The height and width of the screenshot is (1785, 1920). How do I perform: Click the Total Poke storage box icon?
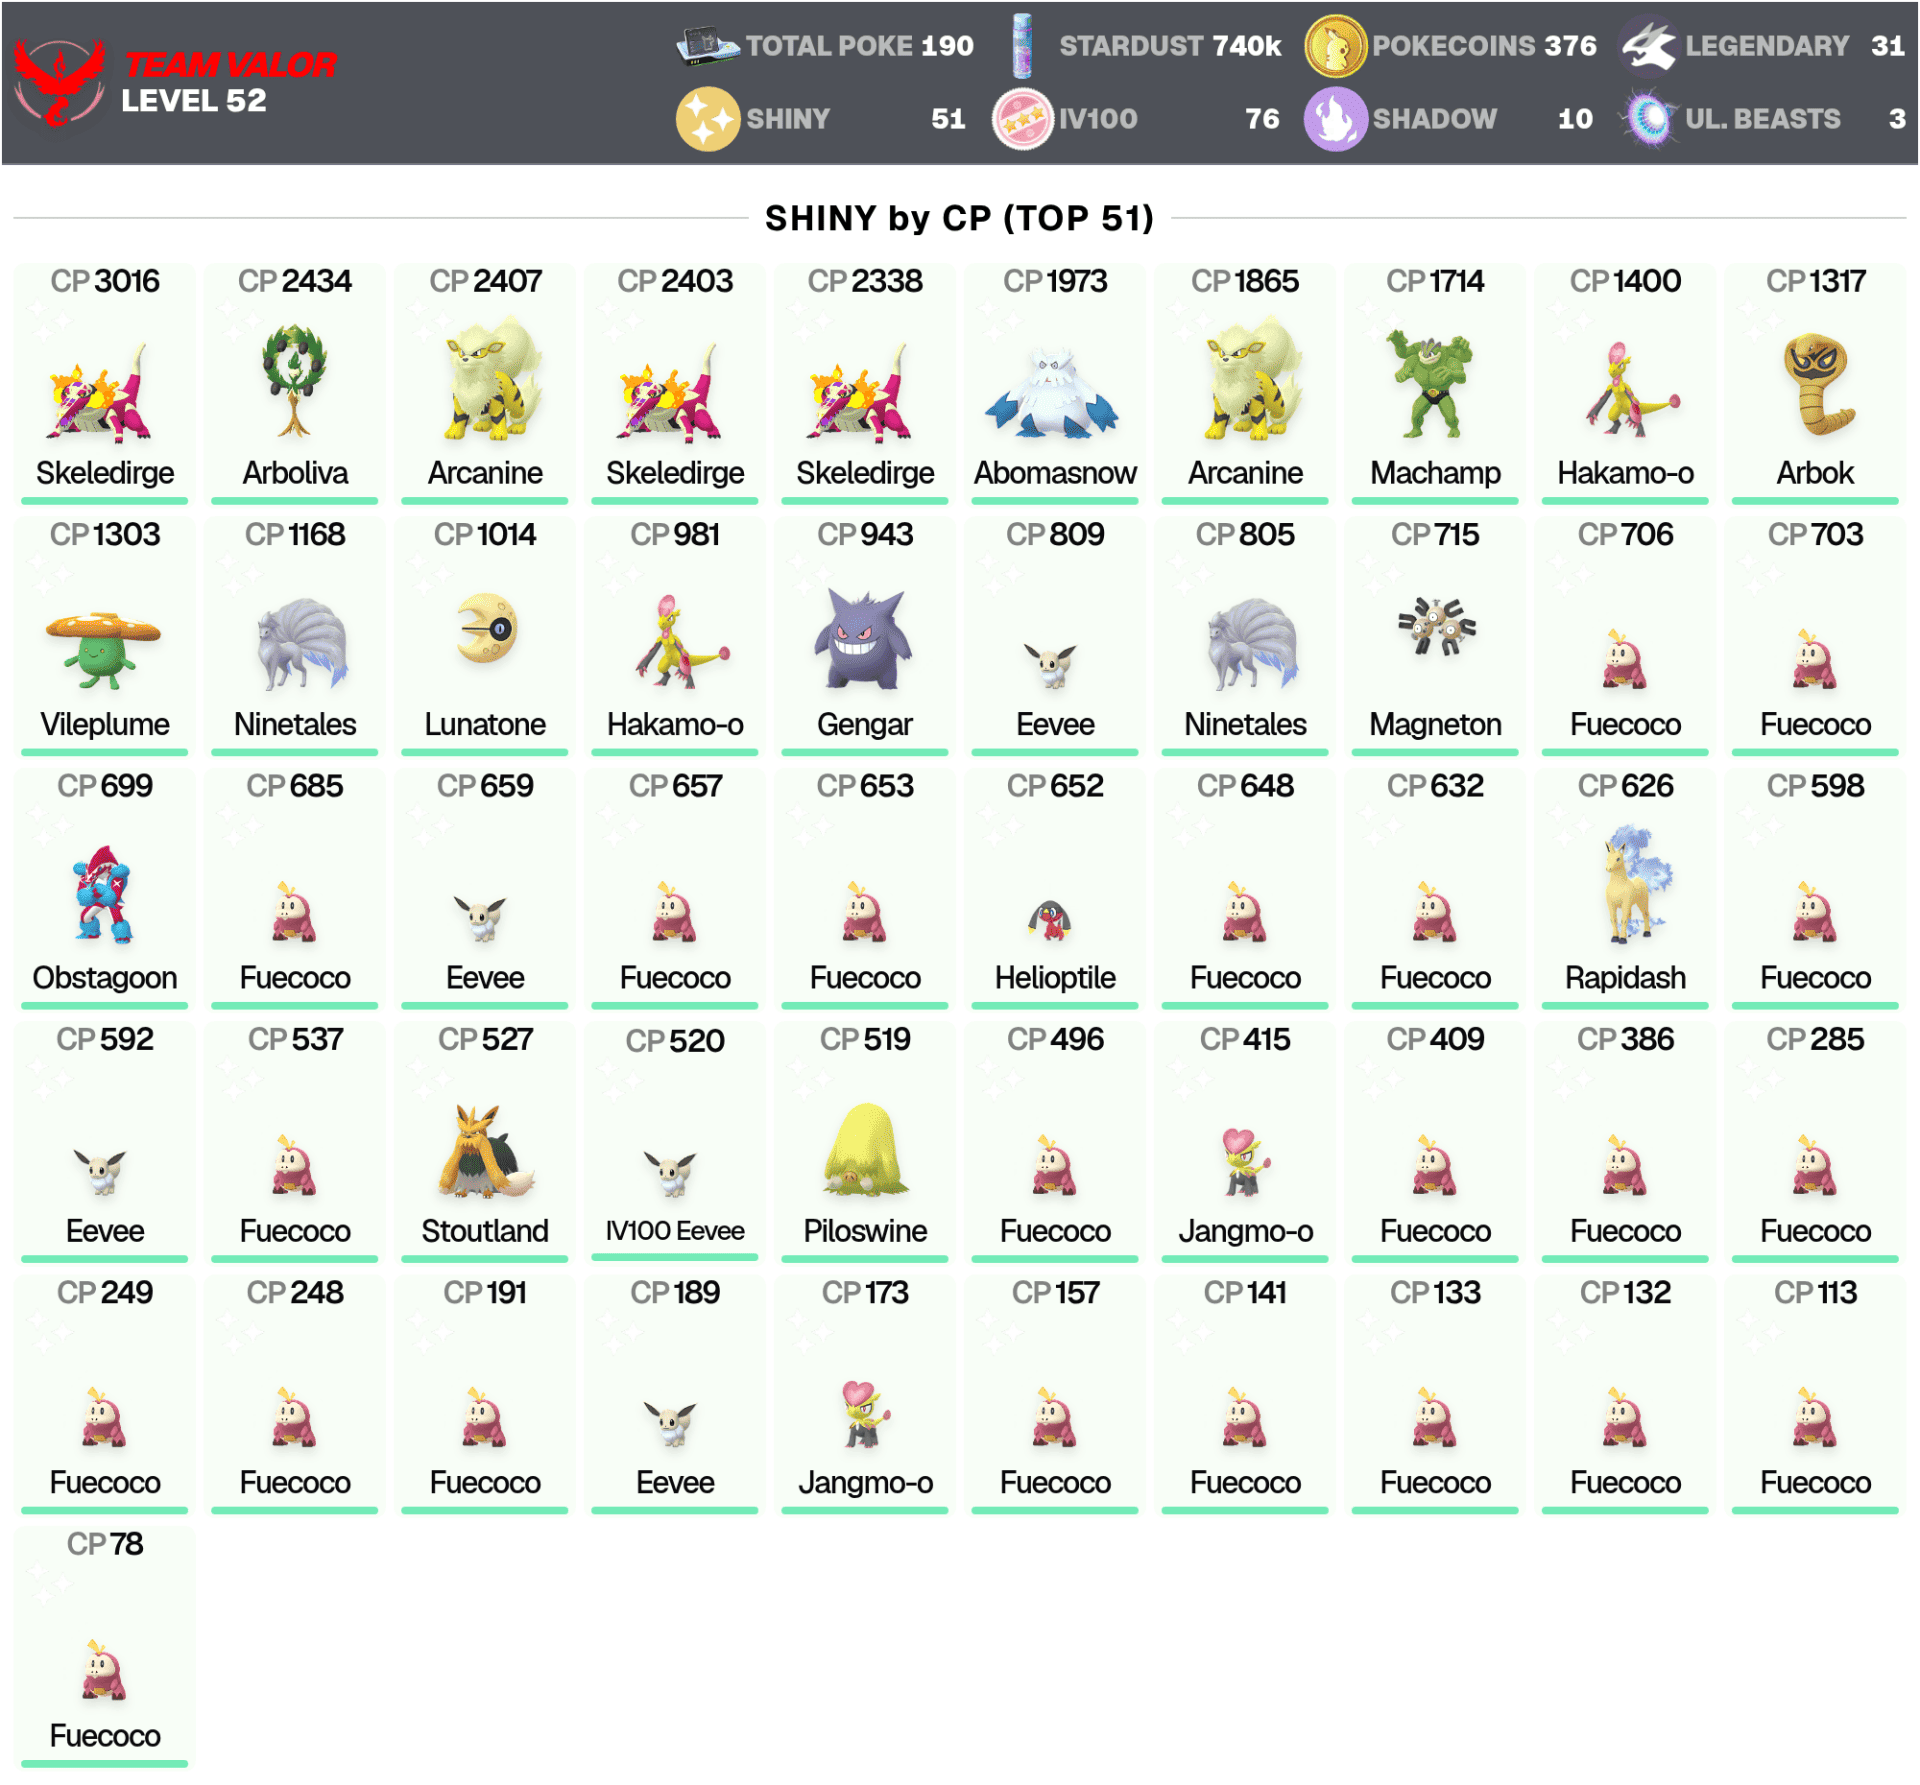coord(709,45)
